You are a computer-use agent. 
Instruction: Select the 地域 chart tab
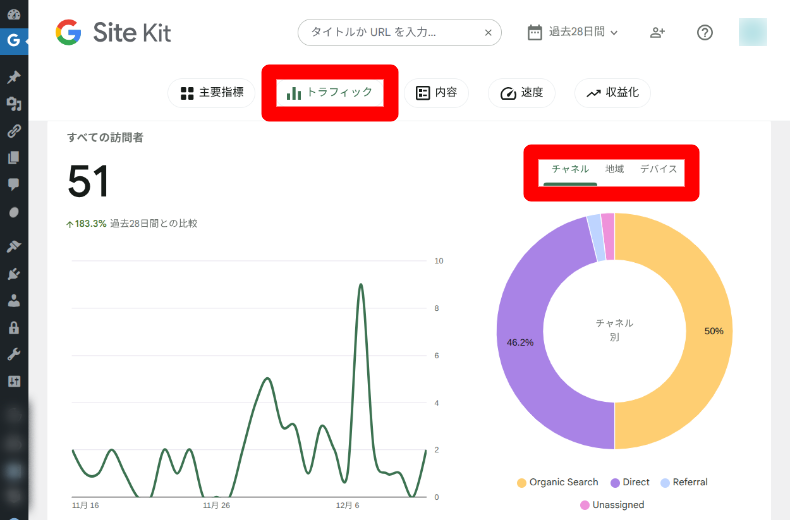pos(614,169)
